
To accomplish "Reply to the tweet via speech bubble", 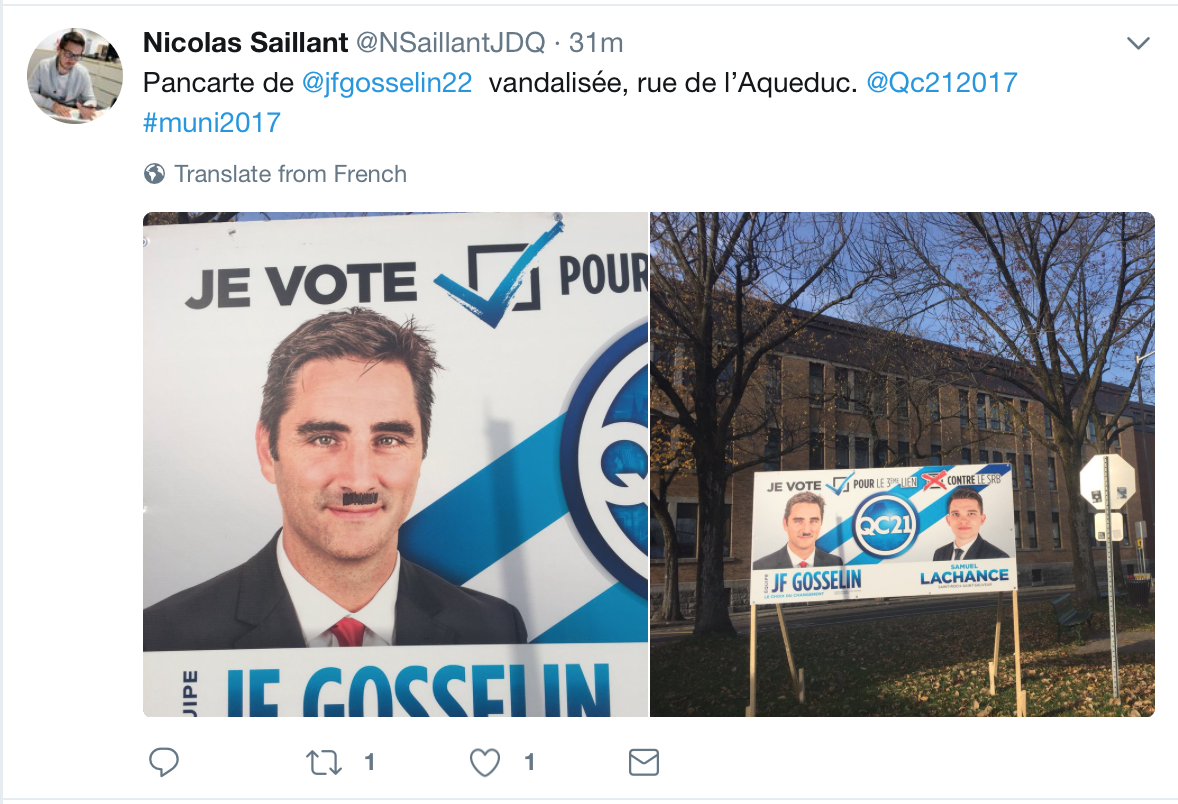I will [x=164, y=762].
